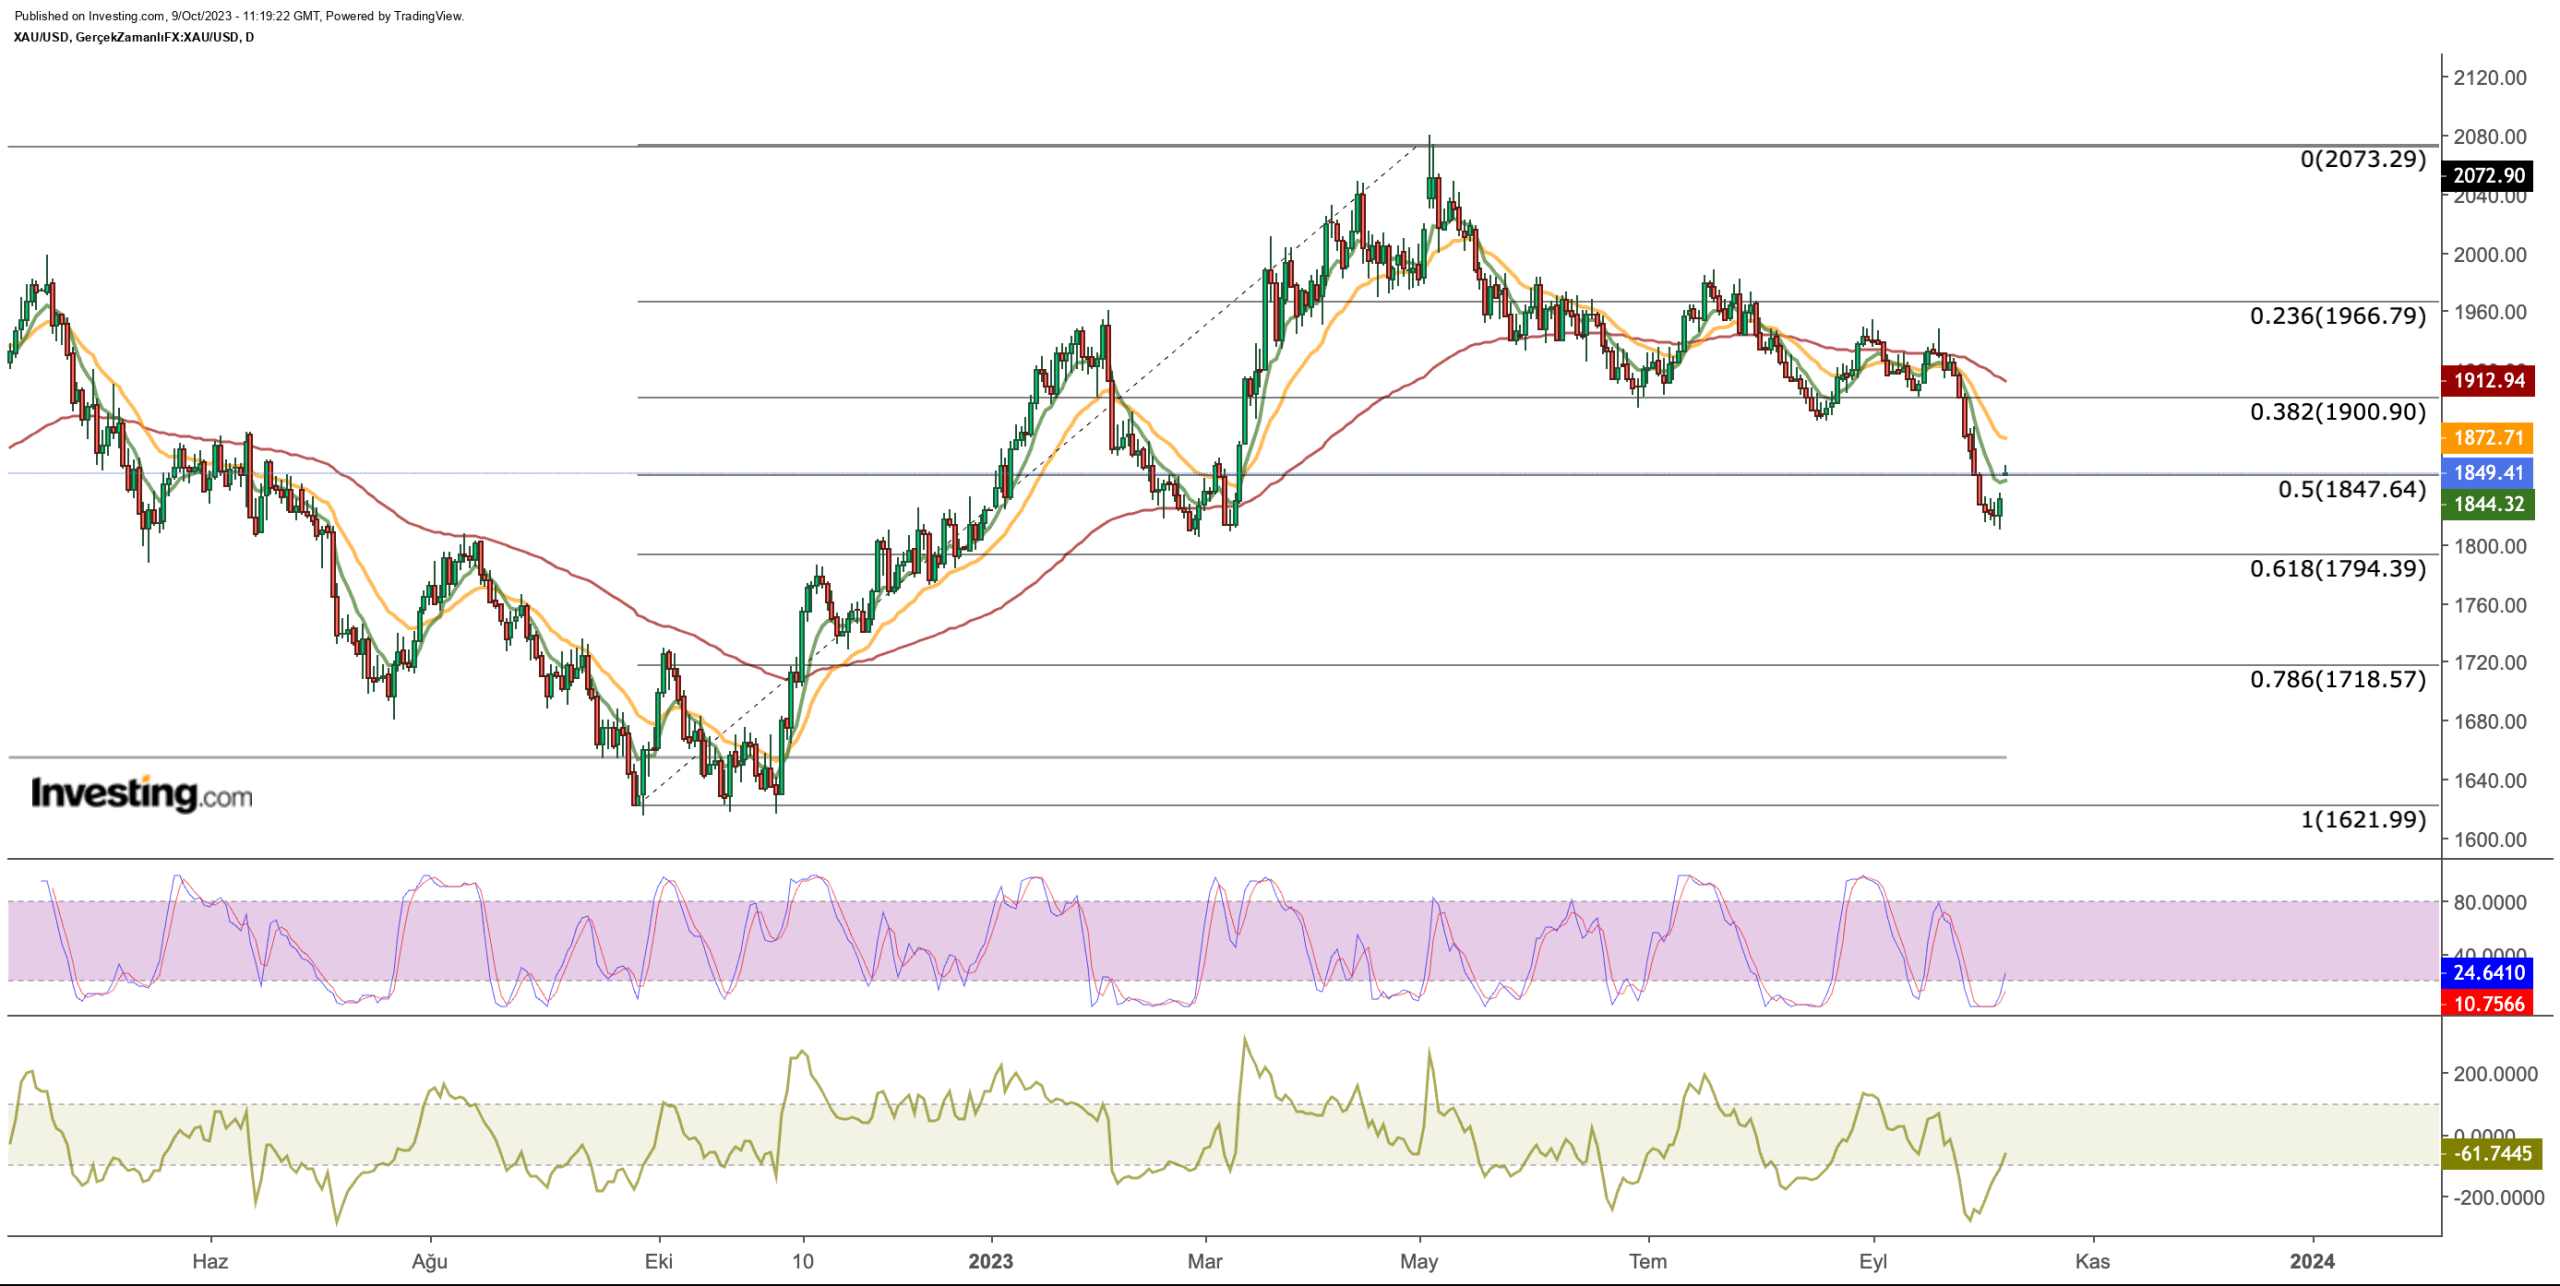
Task: Click the 0.5(1847.64) Fibonacci level label
Action: (x=2352, y=489)
